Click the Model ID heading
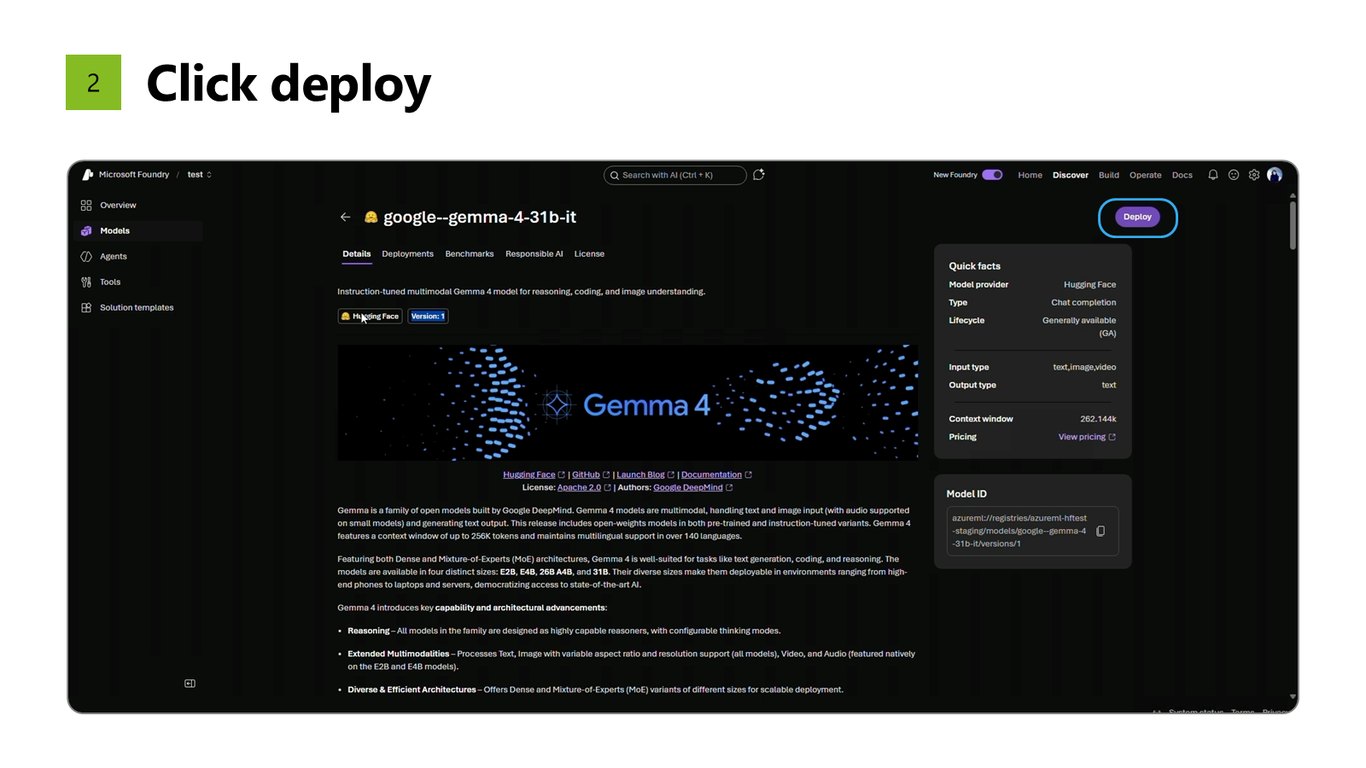The height and width of the screenshot is (768, 1366). (x=967, y=494)
